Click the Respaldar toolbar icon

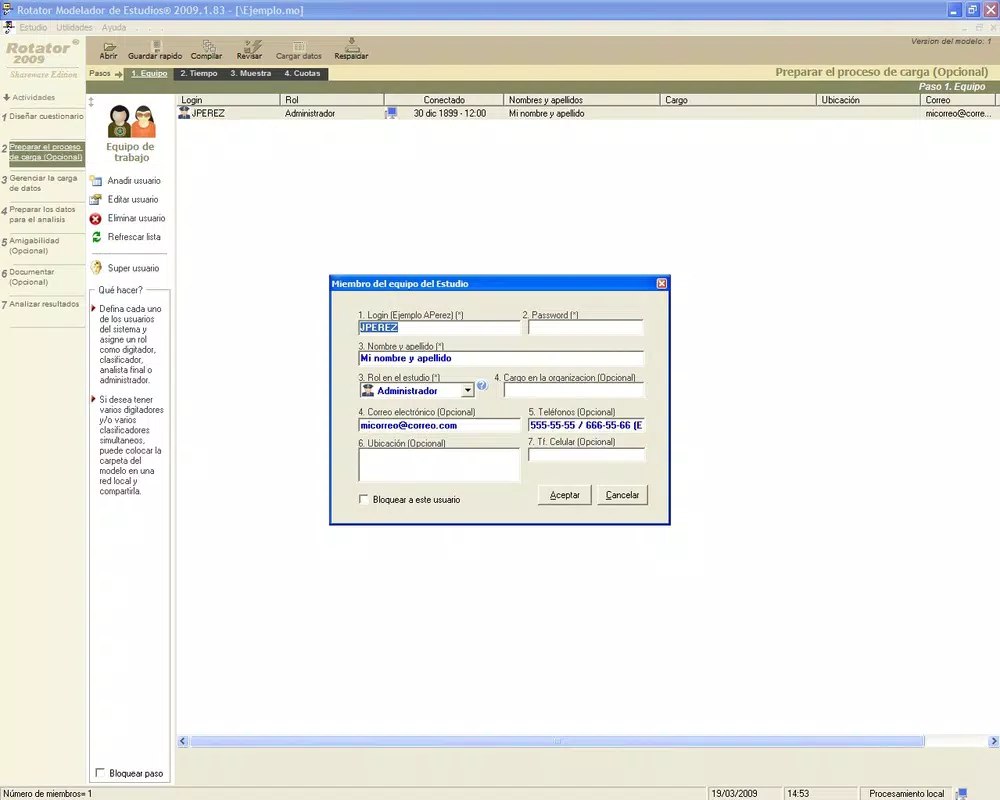pos(351,45)
